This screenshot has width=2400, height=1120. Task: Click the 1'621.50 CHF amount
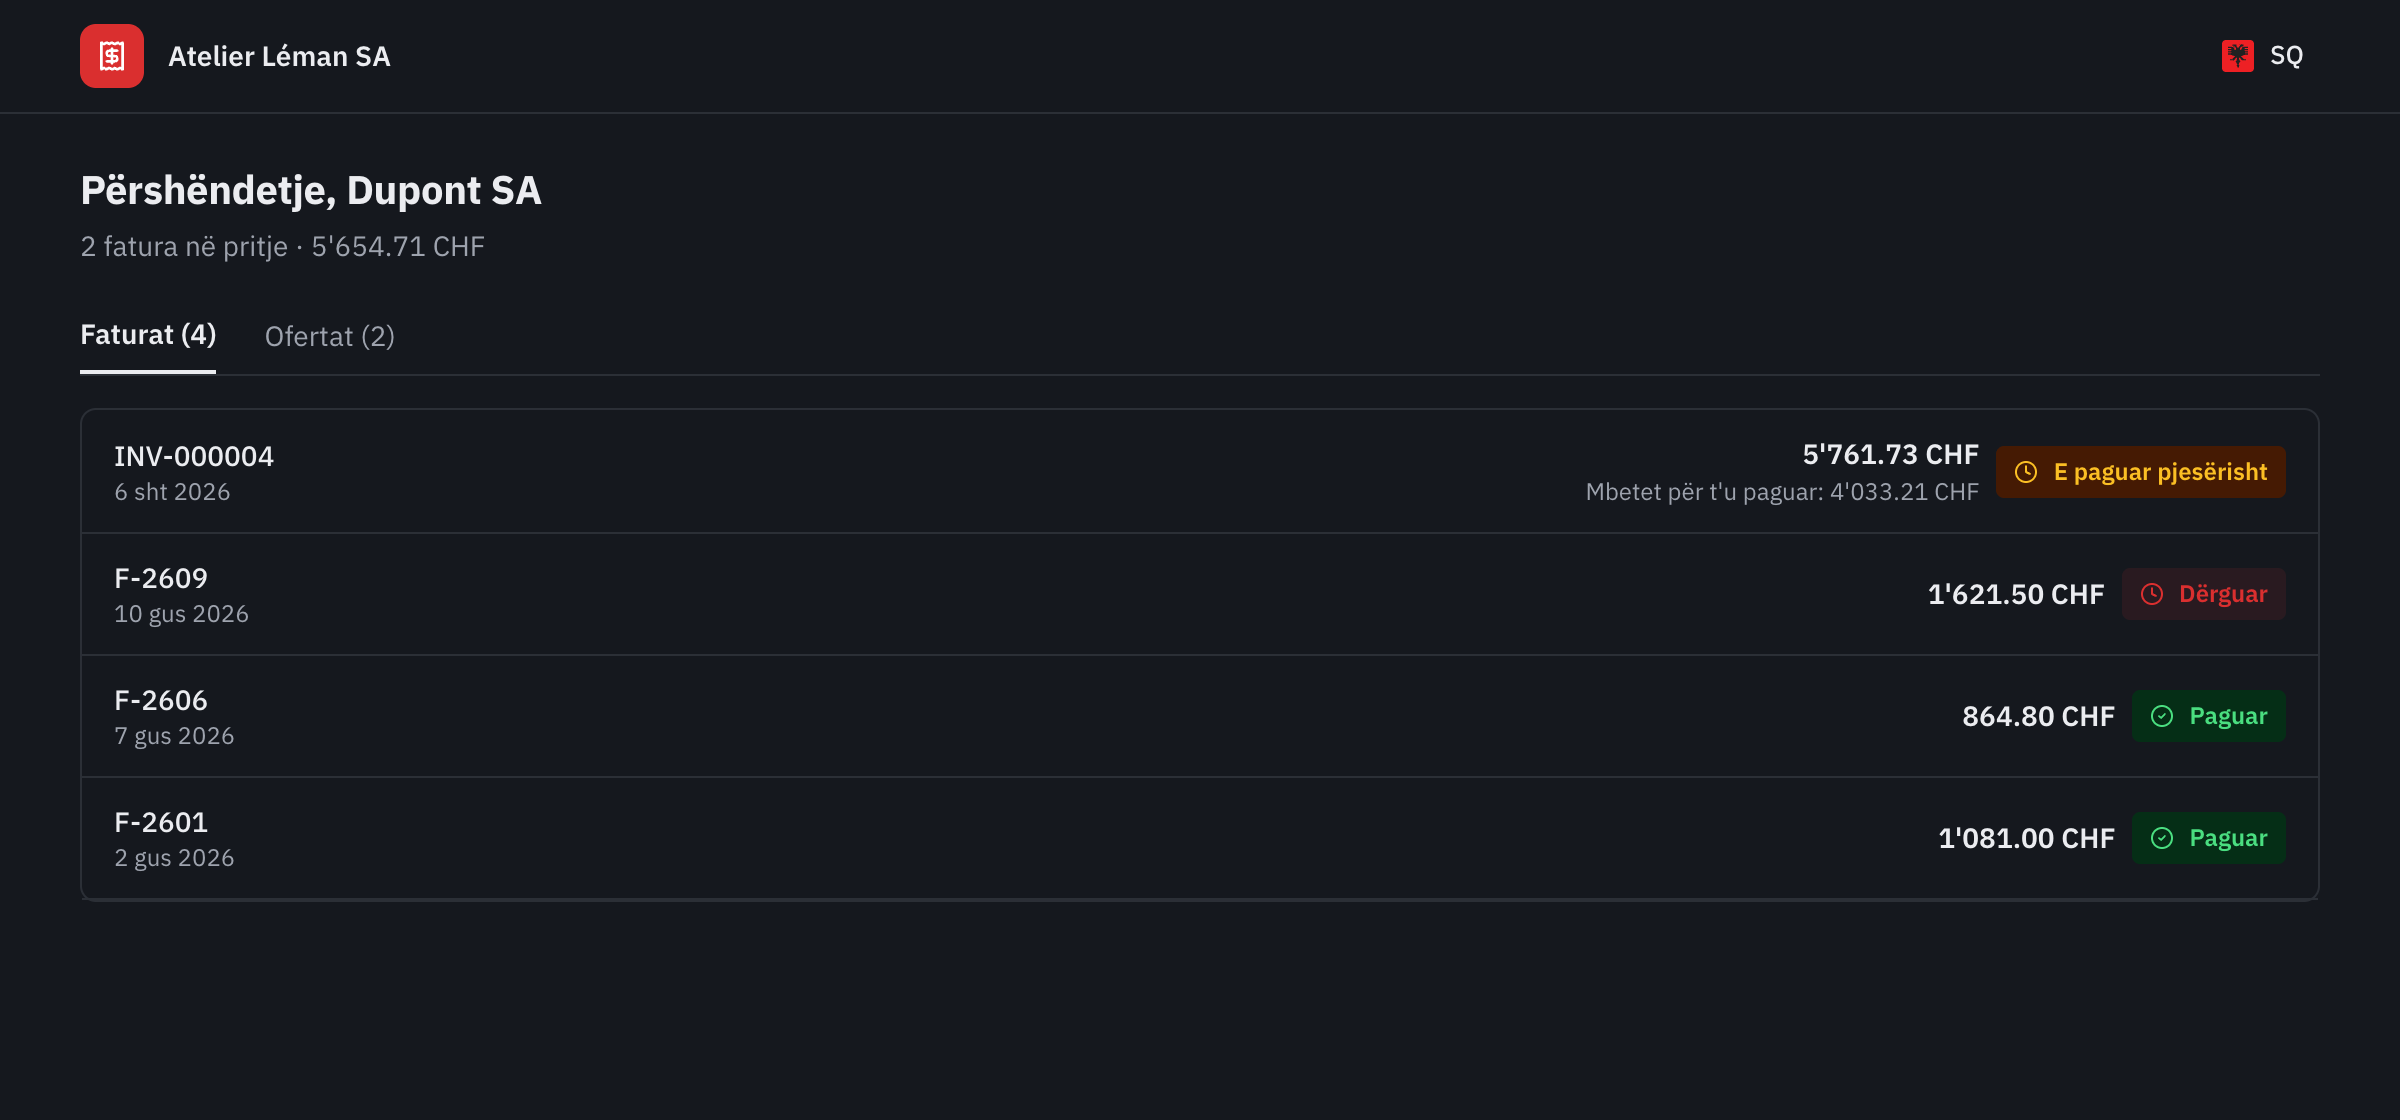pos(2016,594)
